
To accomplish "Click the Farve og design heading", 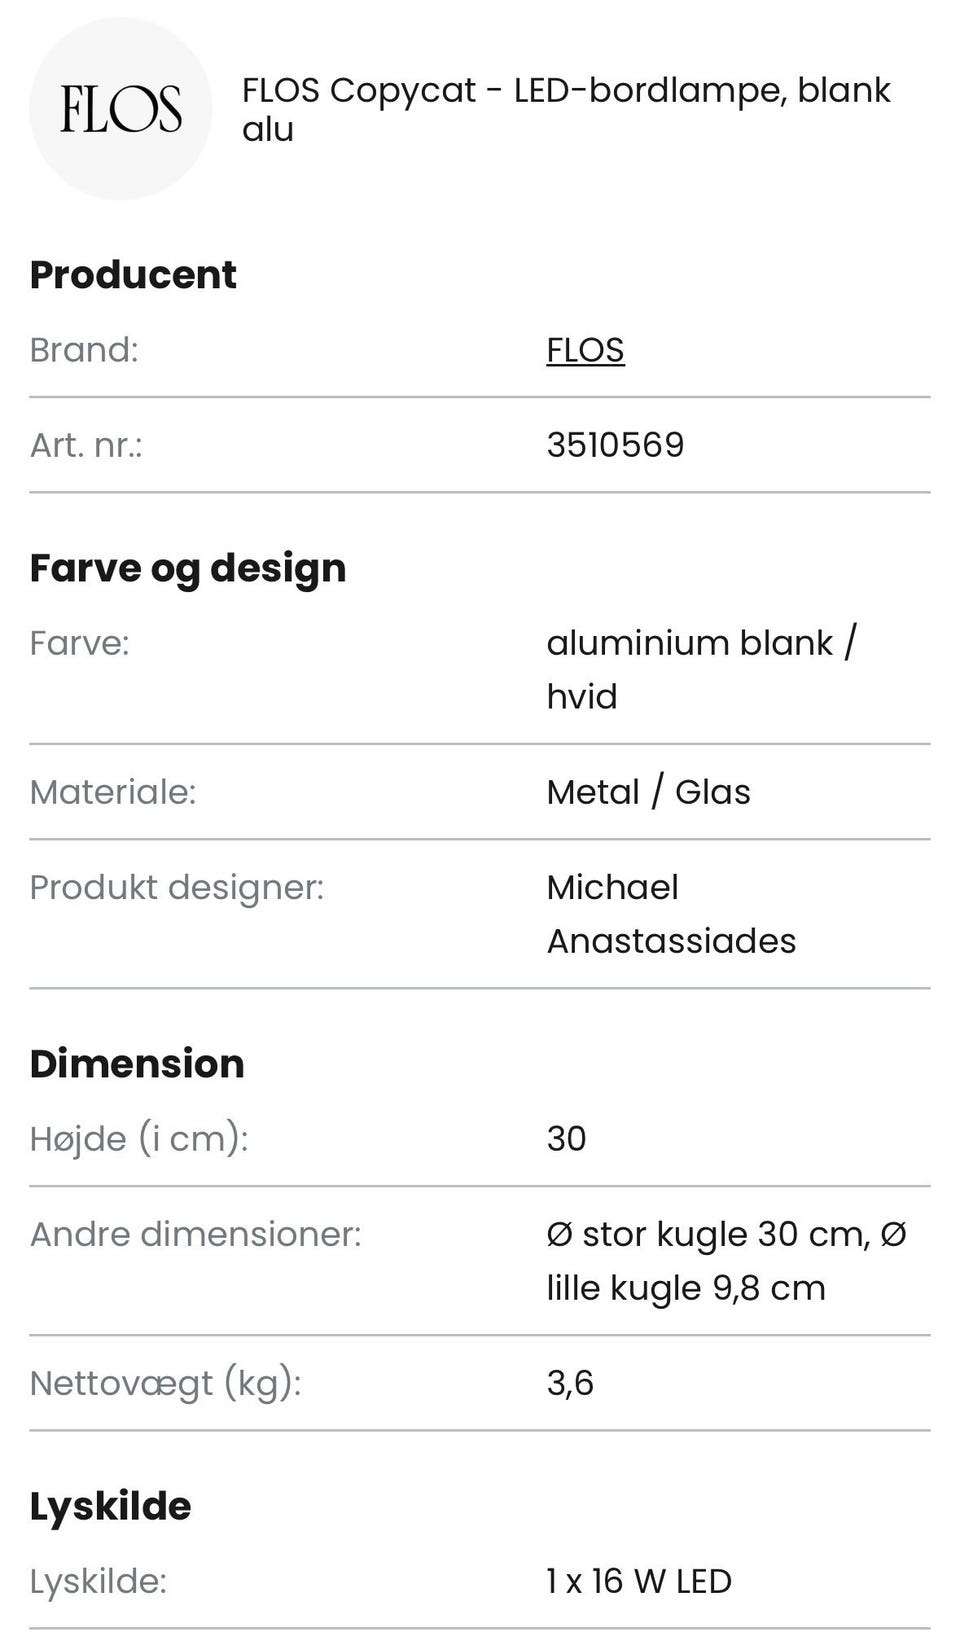I will tap(188, 568).
